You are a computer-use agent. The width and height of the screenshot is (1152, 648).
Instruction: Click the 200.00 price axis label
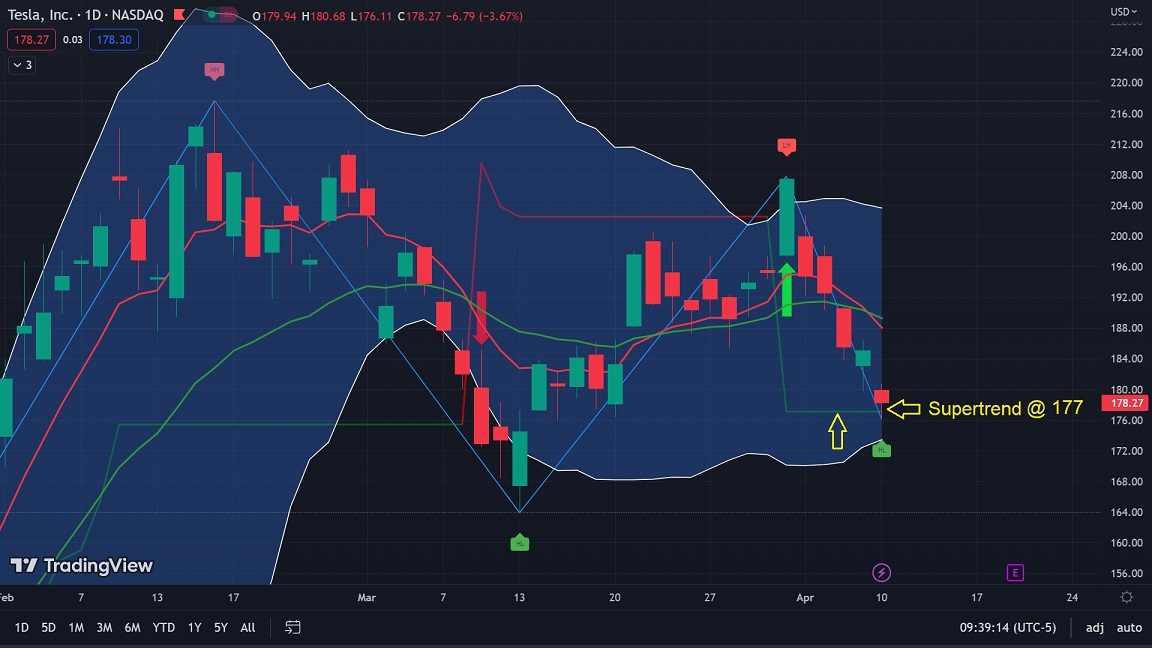tap(1126, 236)
